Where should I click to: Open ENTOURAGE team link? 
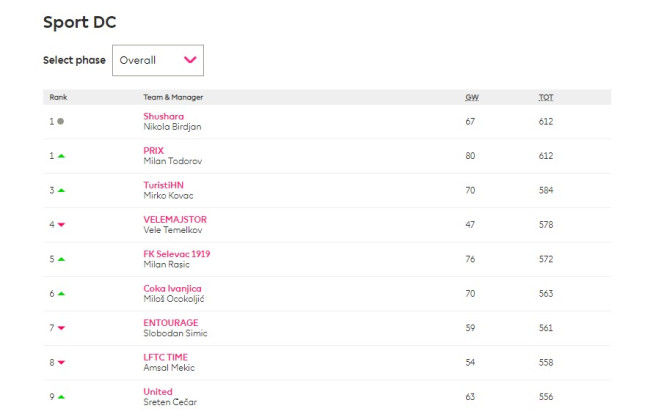click(171, 323)
